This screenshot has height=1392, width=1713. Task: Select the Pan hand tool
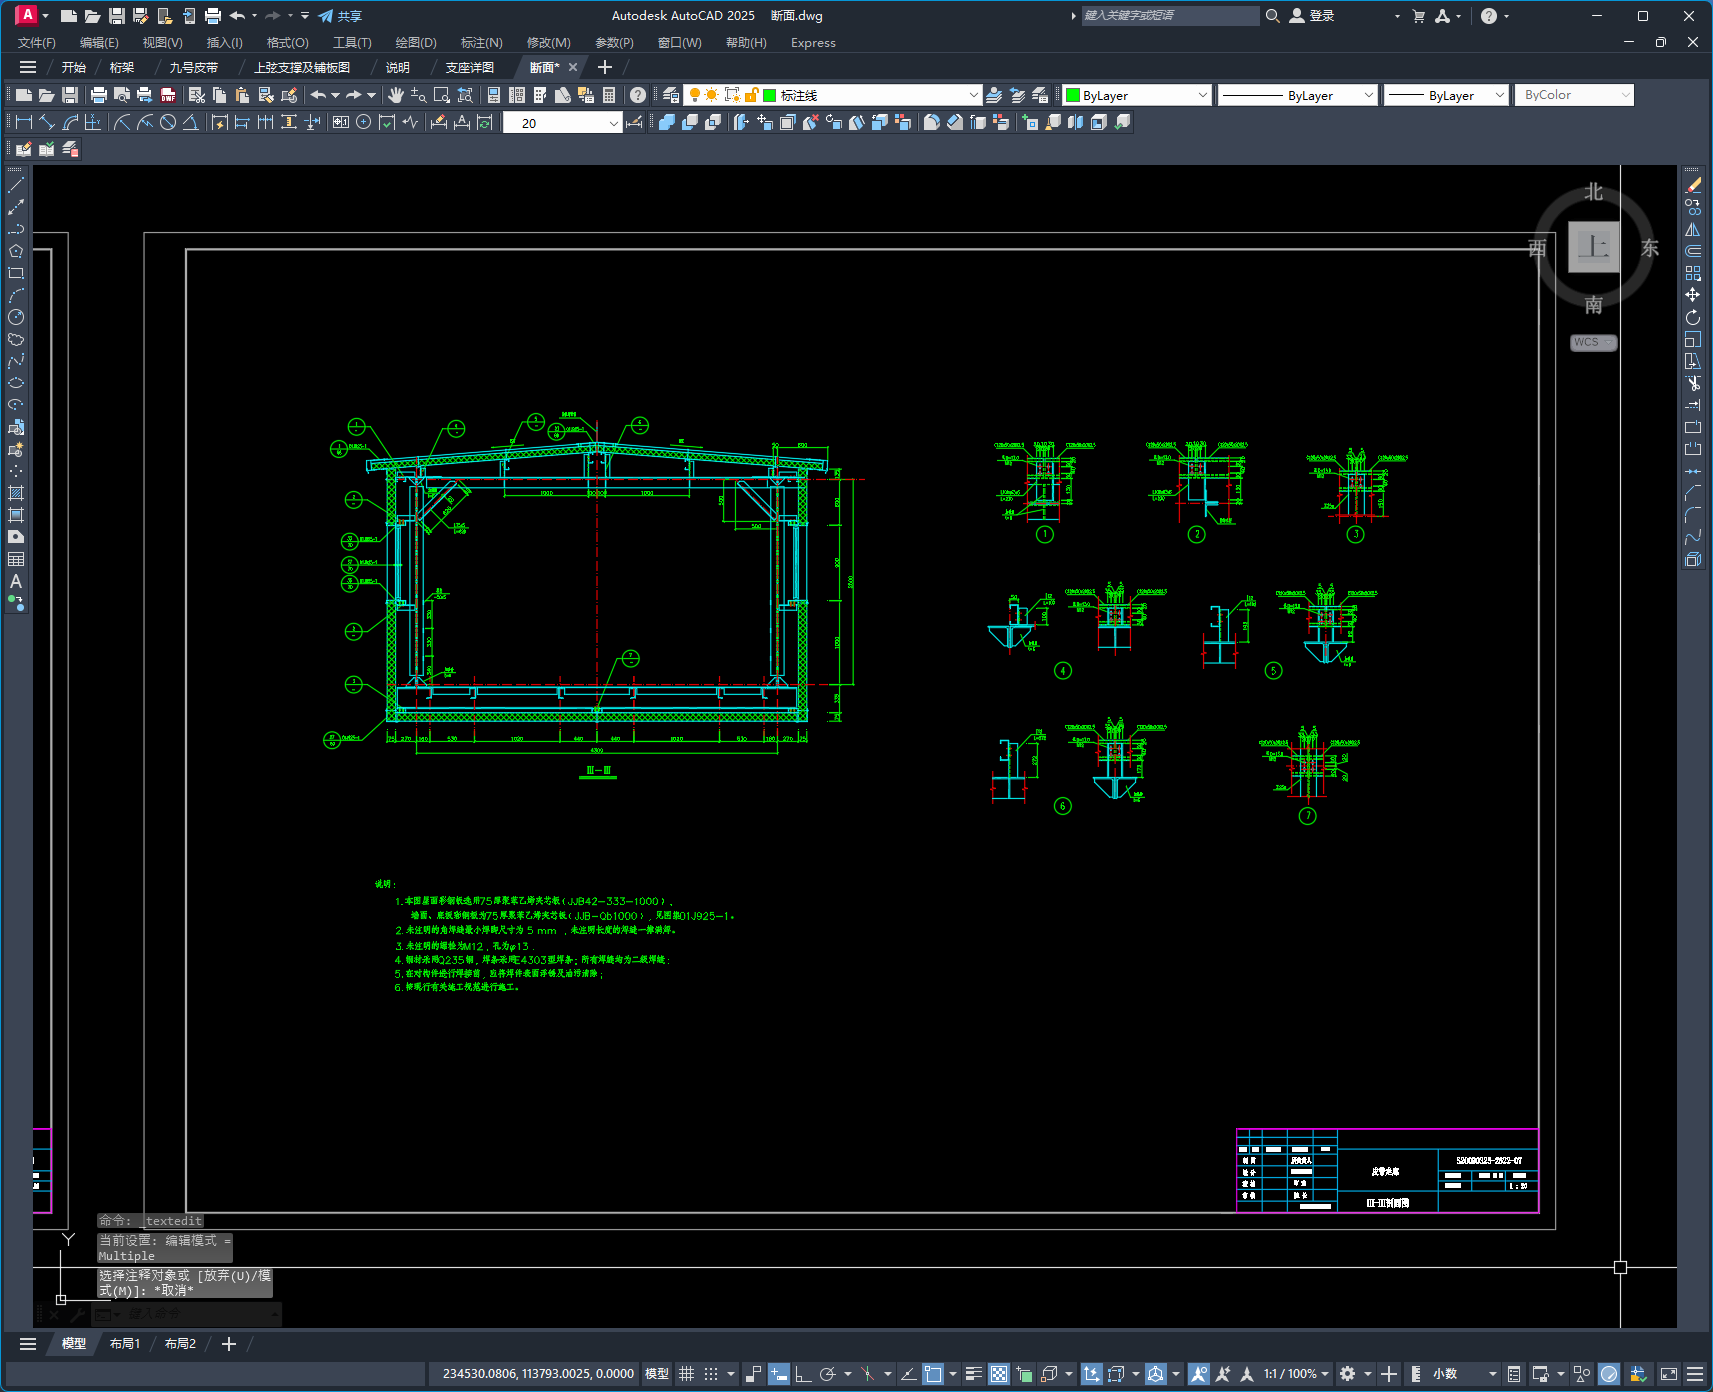[396, 95]
